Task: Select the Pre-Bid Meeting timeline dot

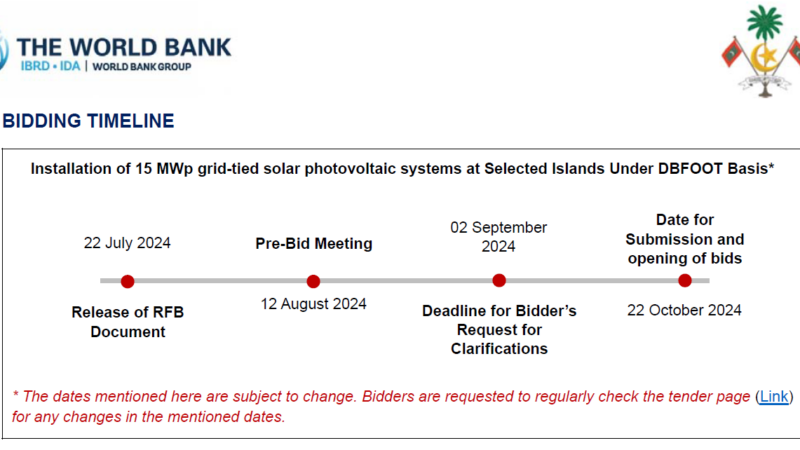Action: click(313, 281)
